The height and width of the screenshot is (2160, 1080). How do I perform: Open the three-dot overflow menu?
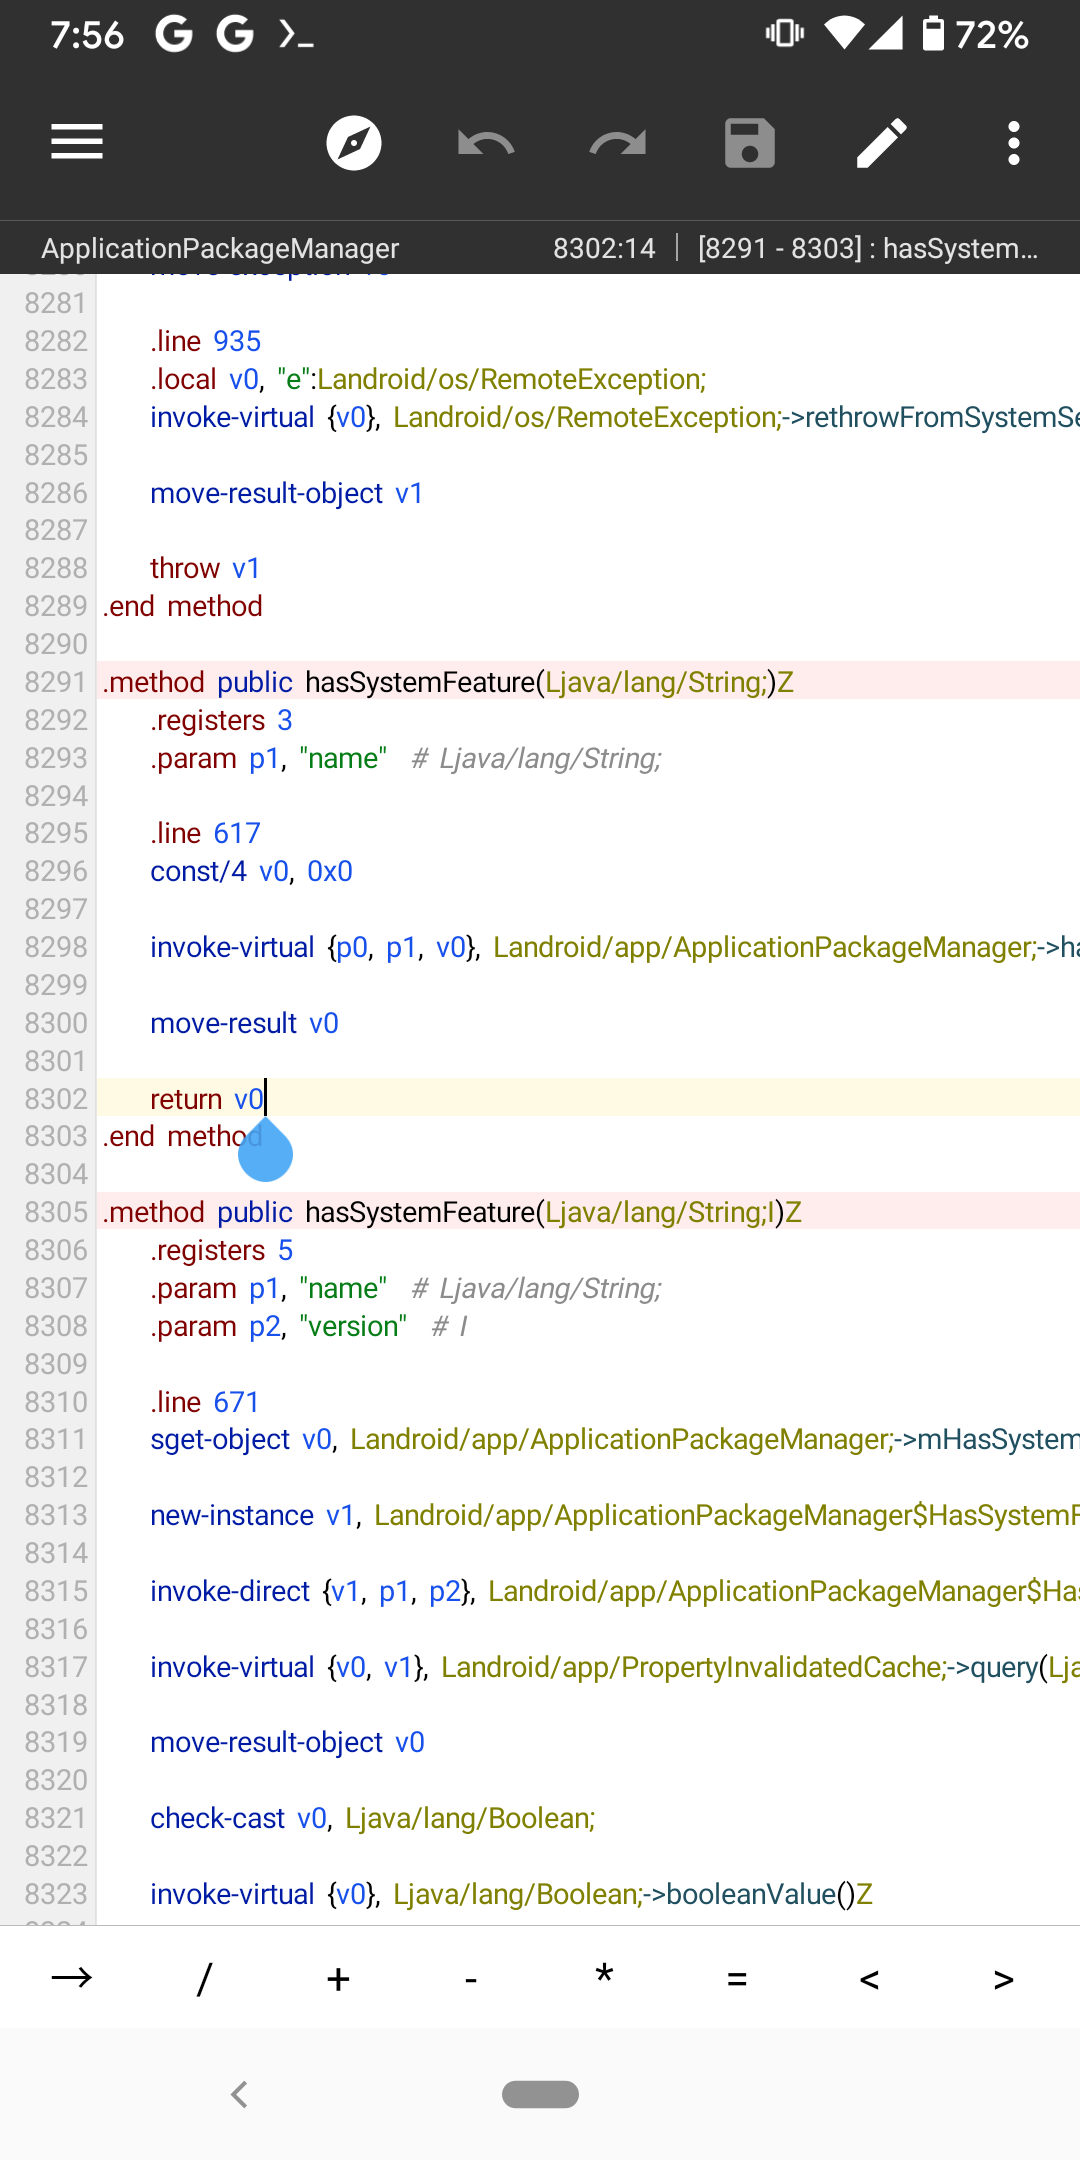click(1014, 143)
